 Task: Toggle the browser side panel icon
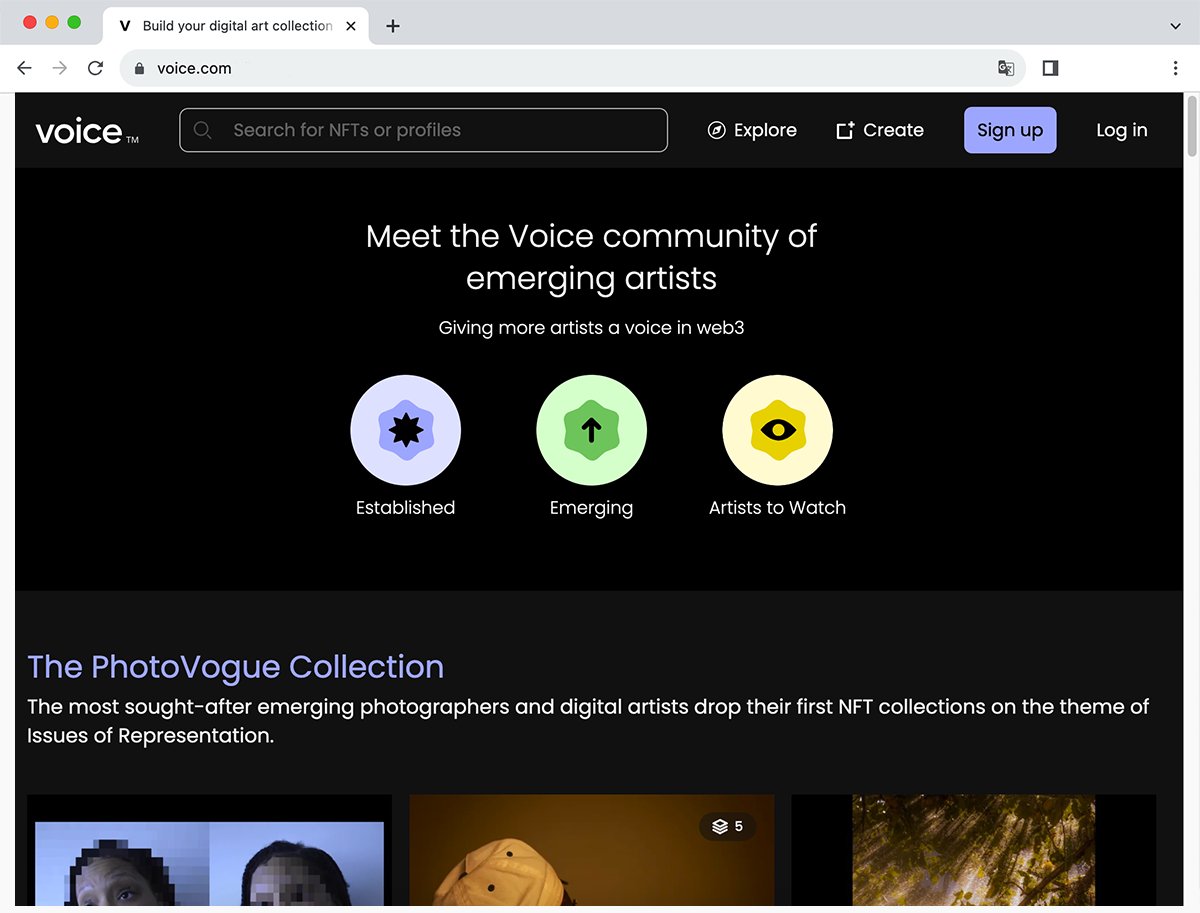1050,68
